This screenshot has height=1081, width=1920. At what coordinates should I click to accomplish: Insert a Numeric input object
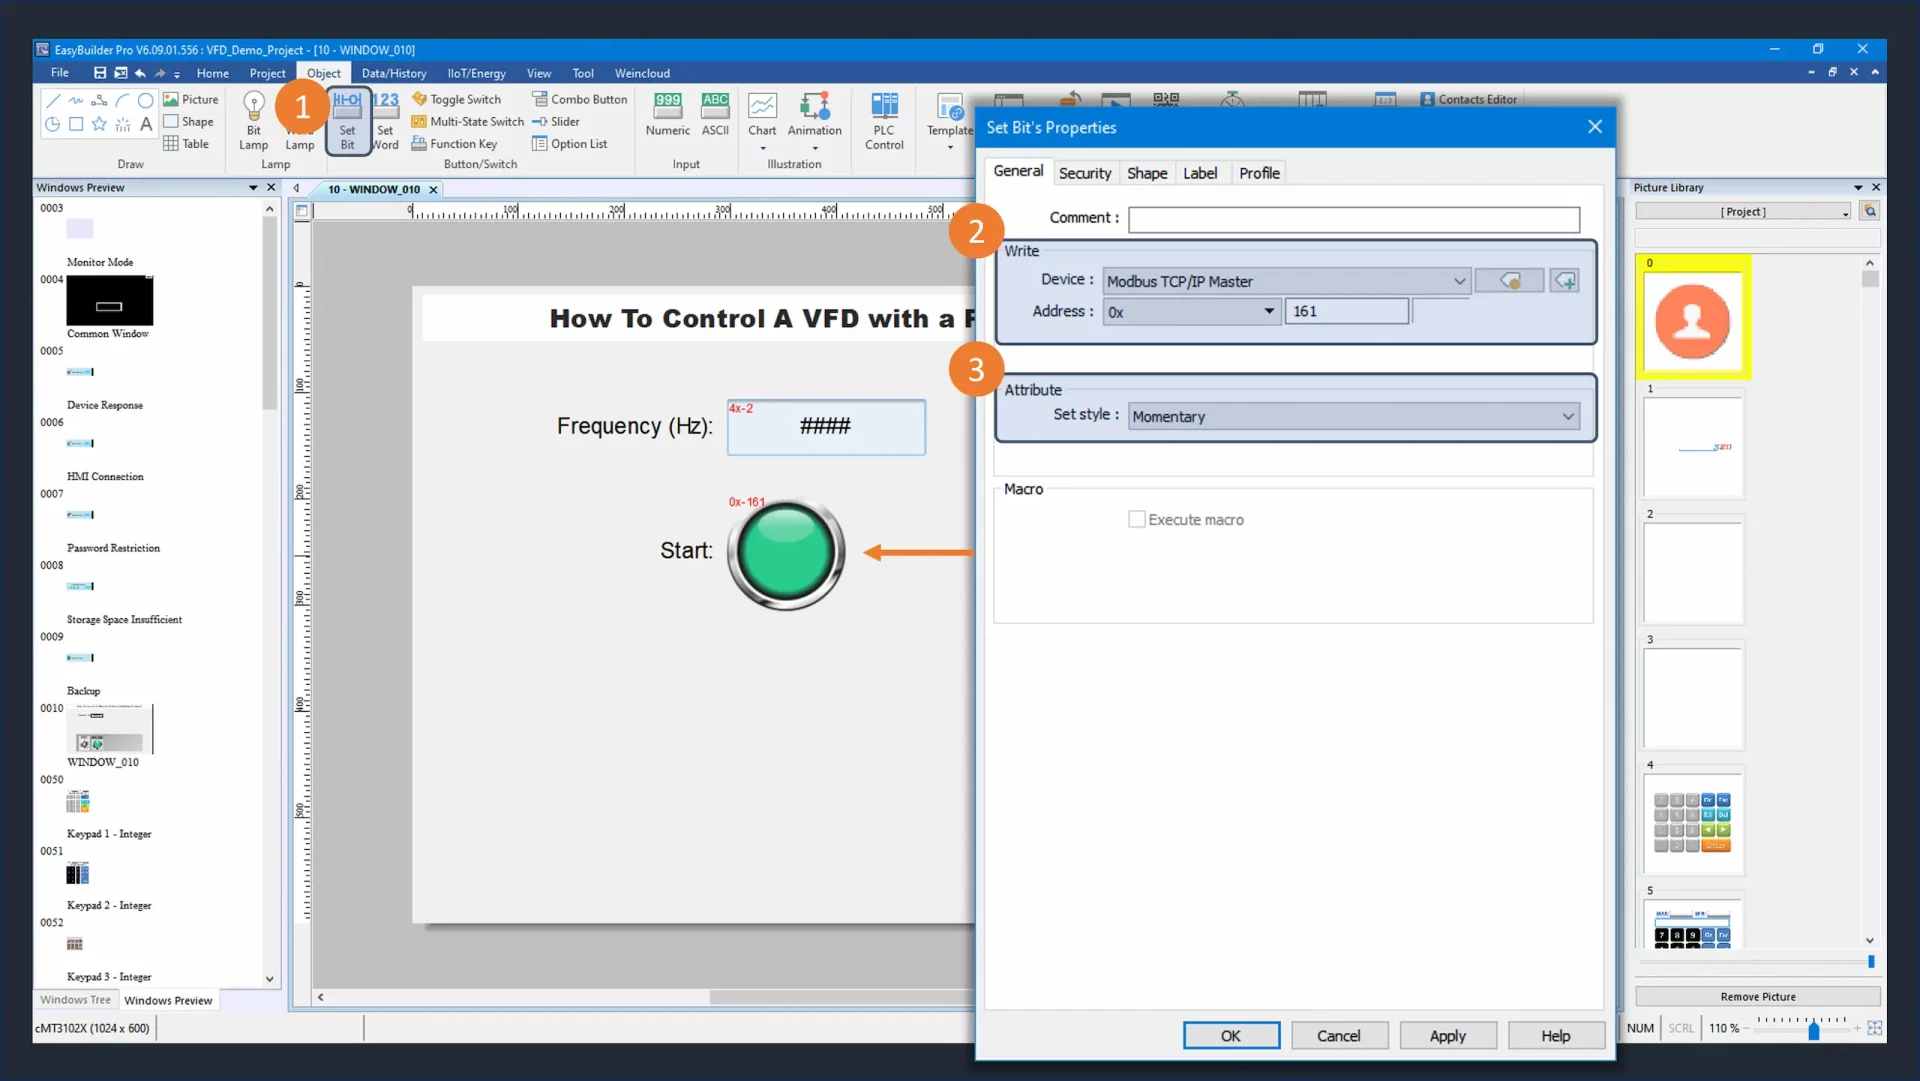(x=667, y=115)
